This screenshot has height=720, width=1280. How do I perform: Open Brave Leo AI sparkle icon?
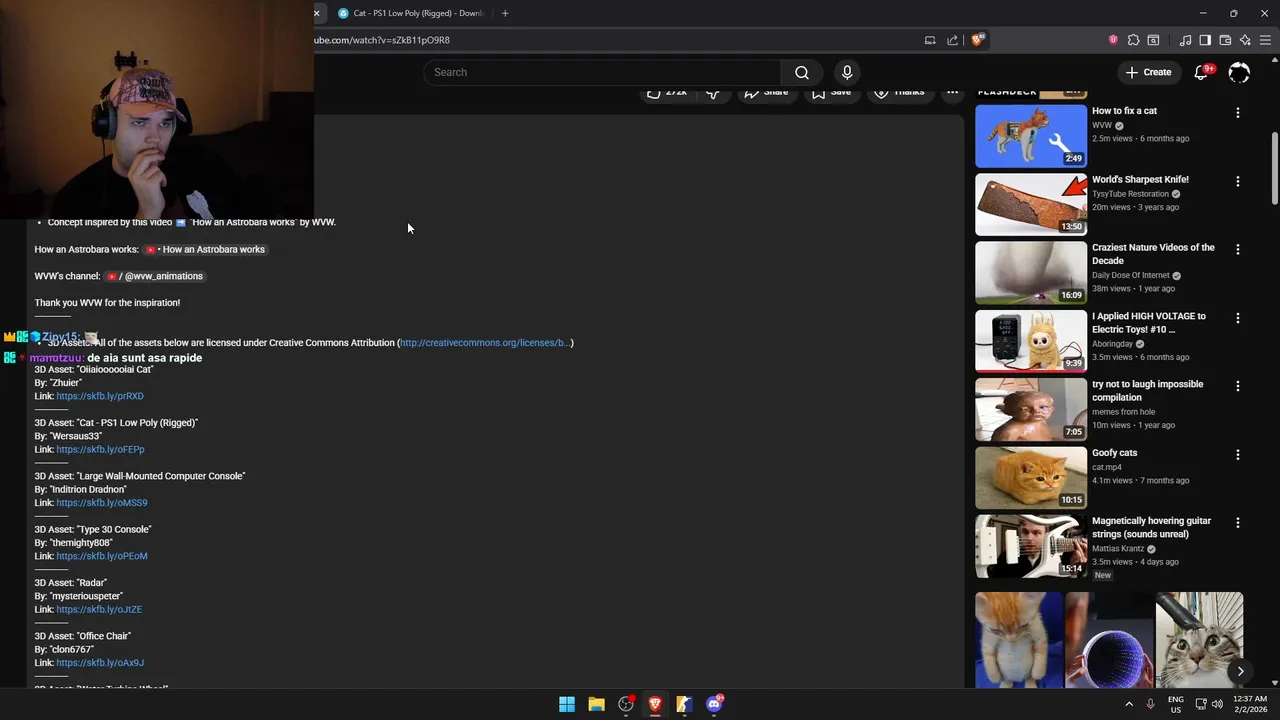click(1245, 40)
